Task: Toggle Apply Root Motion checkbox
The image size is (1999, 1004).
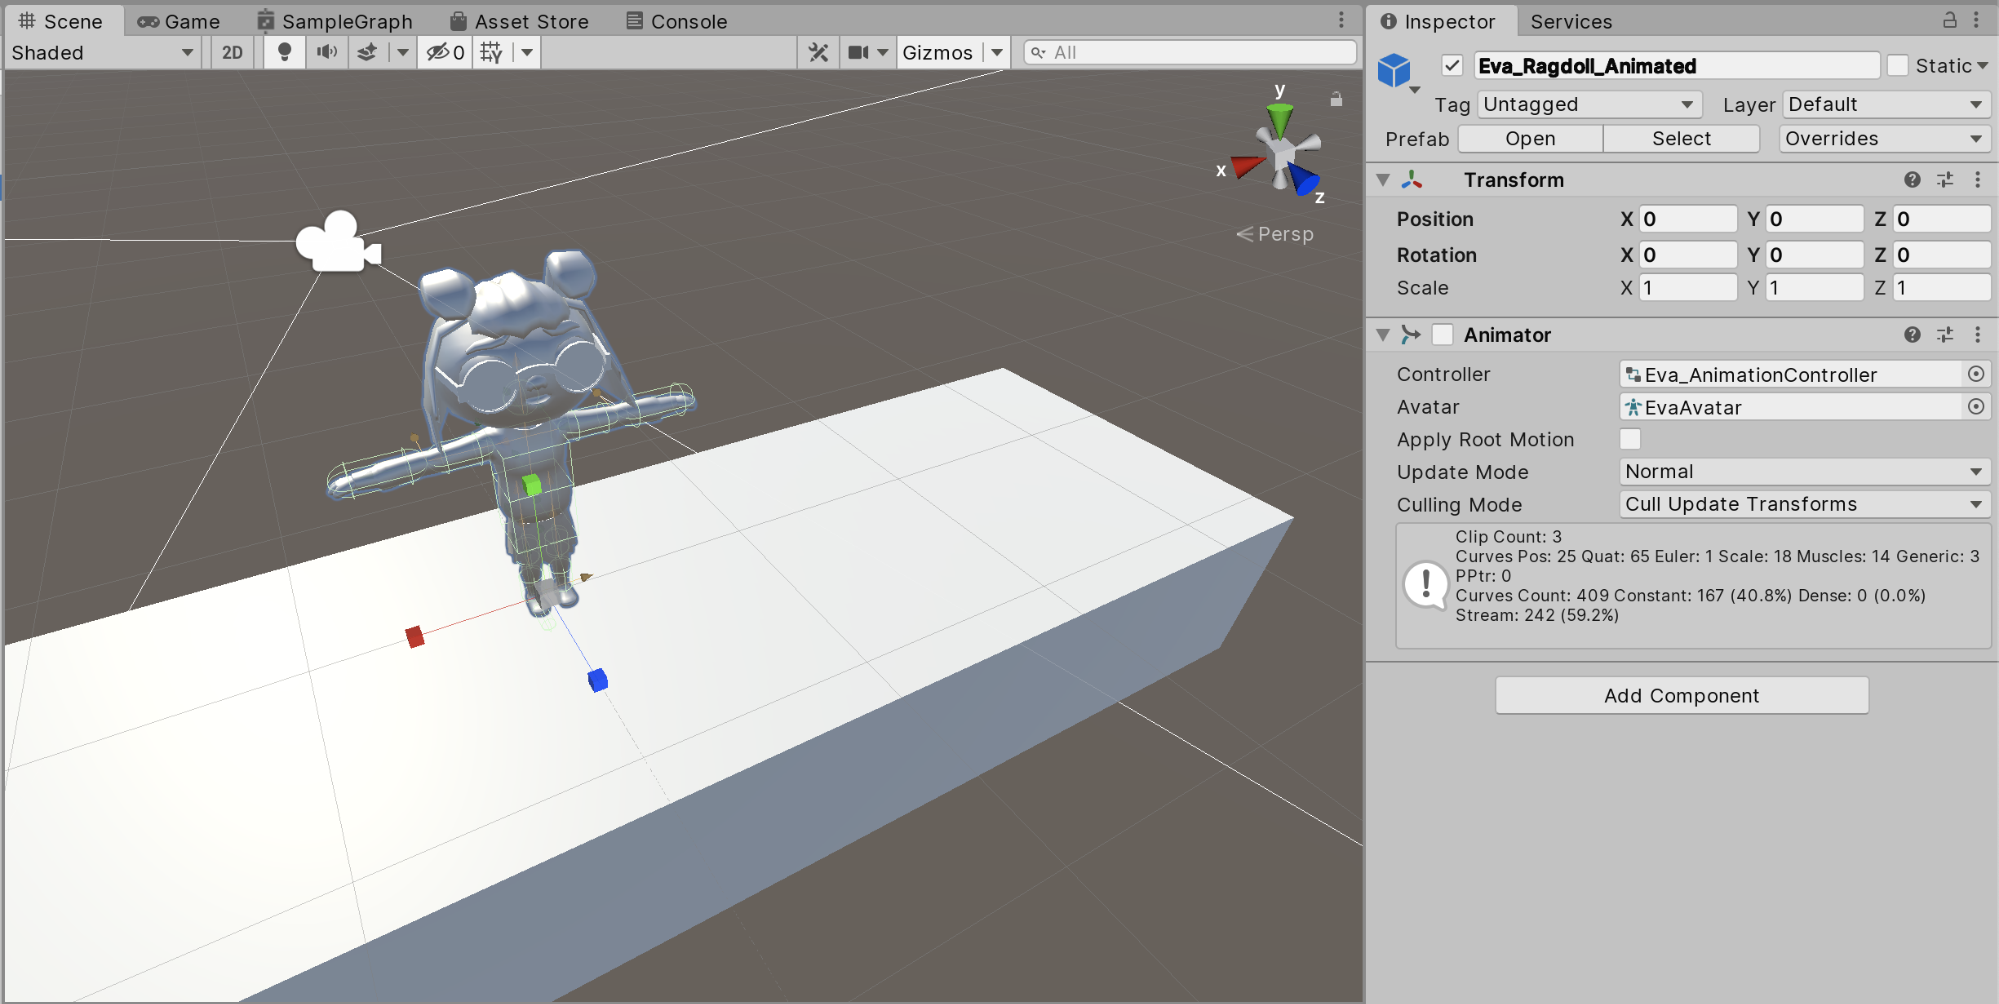Action: [x=1630, y=439]
